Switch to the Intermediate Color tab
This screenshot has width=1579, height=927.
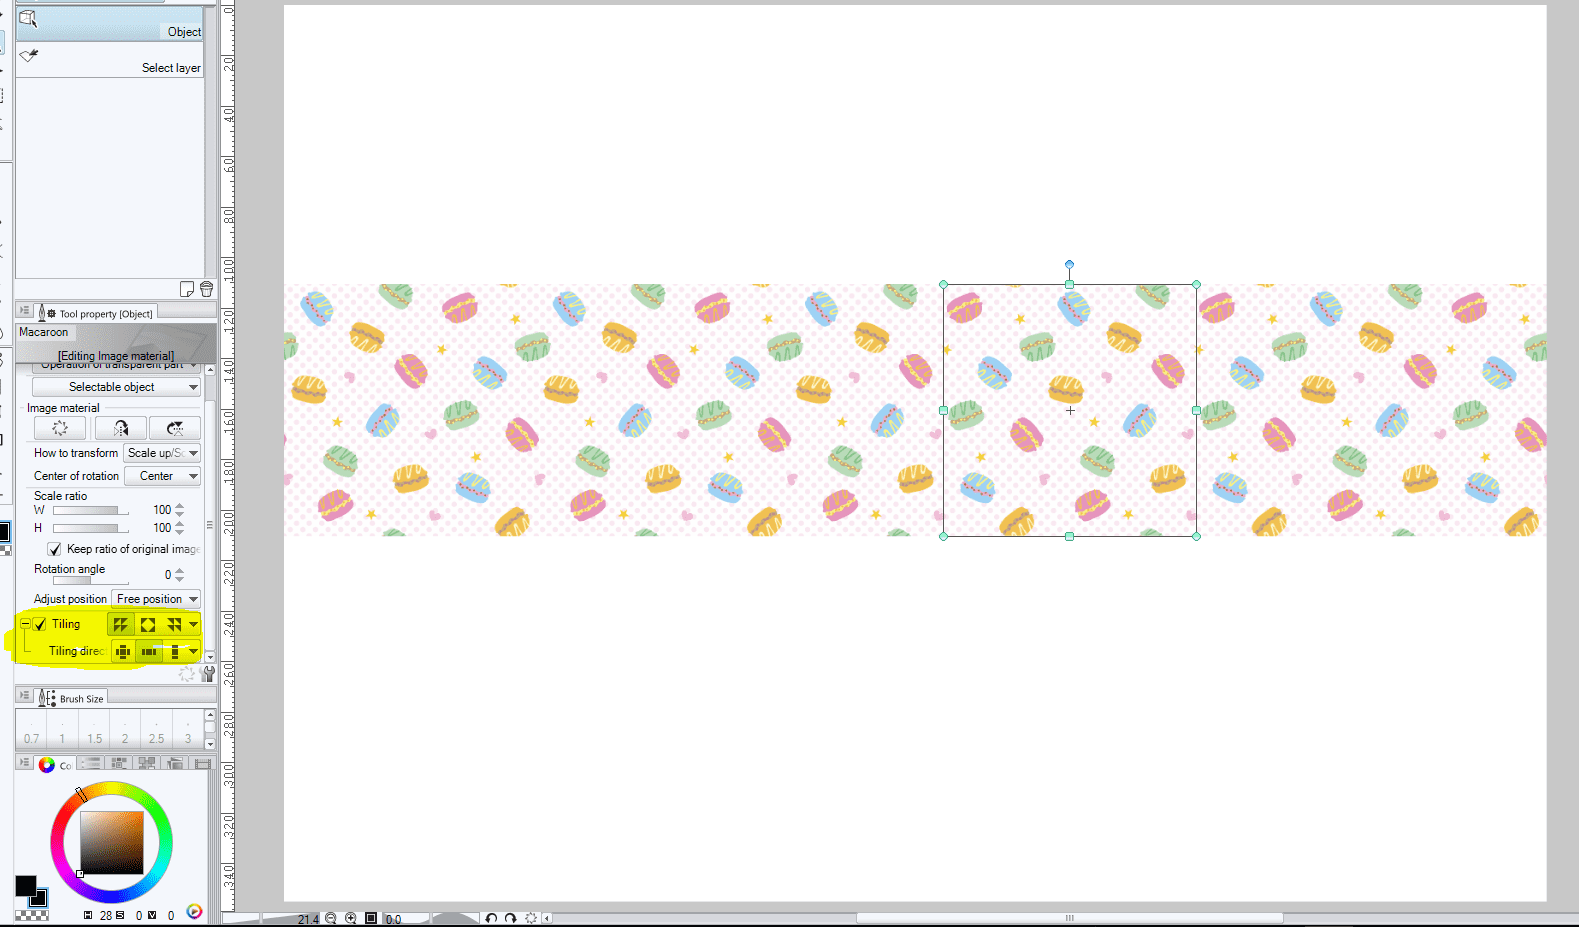point(147,763)
